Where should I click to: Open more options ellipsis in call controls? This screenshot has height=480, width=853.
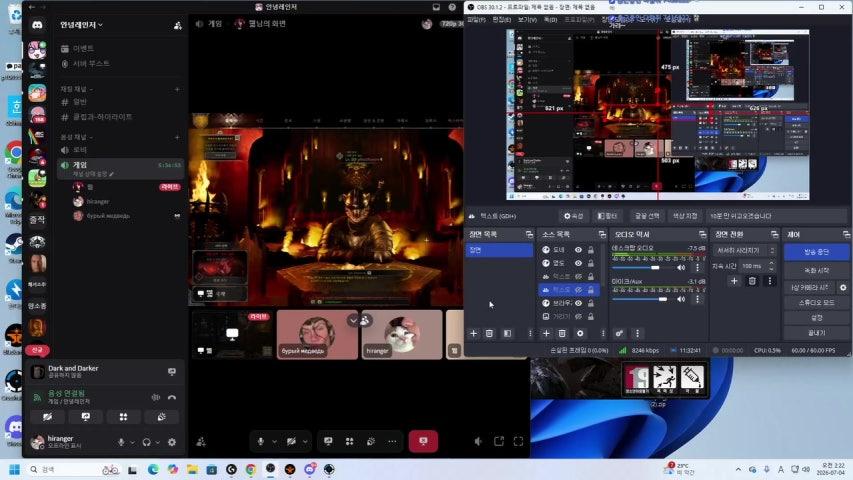(392, 441)
